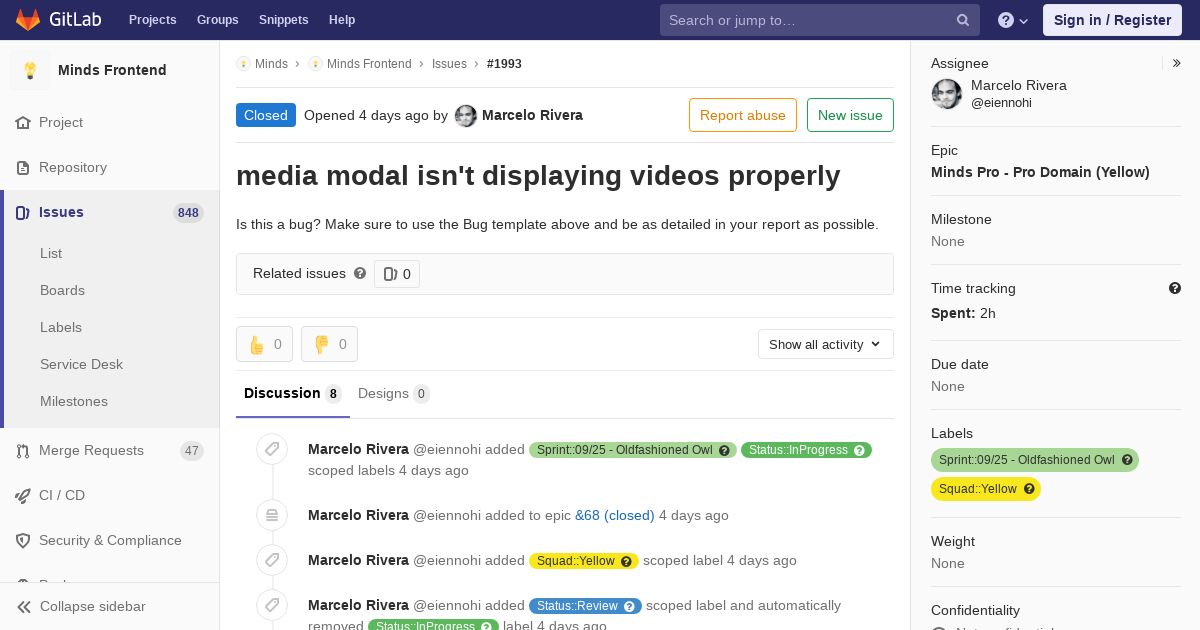The image size is (1200, 630).
Task: Click the @eiennohi assignee username
Action: 1001,103
